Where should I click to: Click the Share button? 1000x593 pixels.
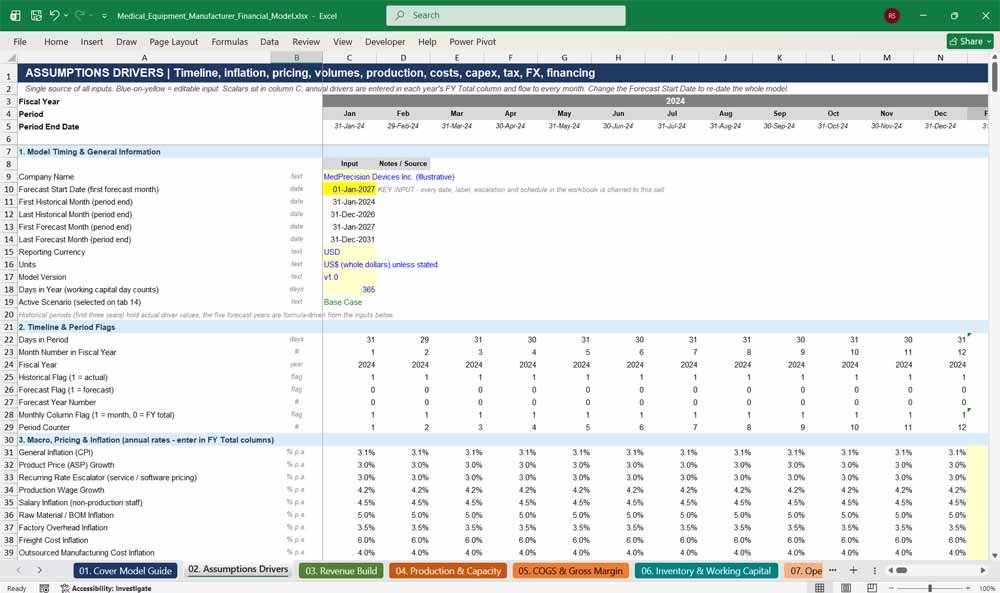coord(970,41)
